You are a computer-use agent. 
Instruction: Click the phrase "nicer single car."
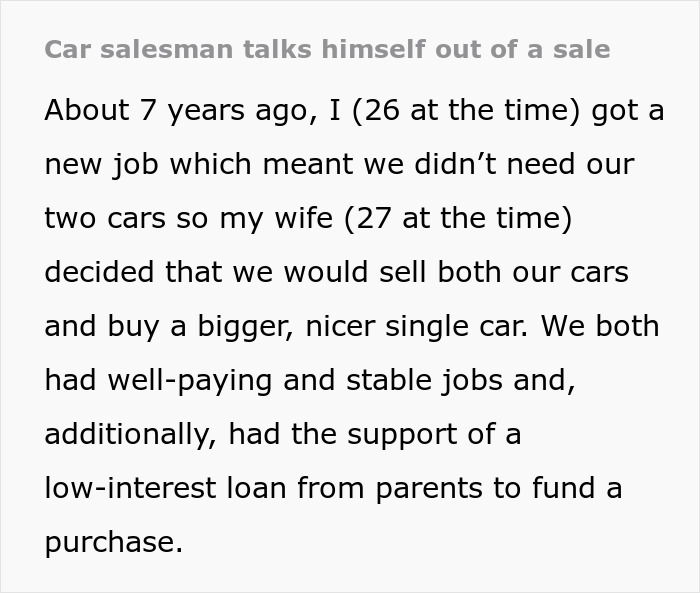coord(425,326)
